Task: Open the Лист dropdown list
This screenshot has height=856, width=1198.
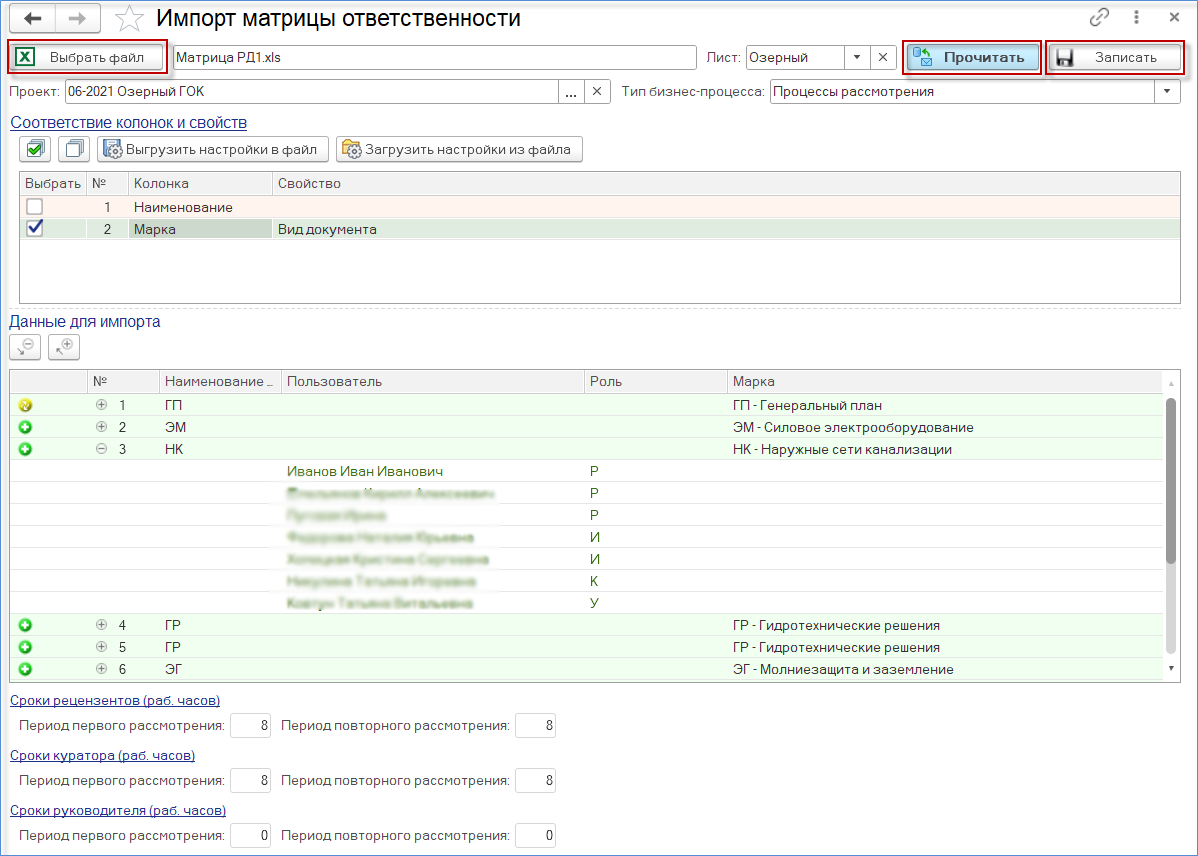Action: pos(857,57)
